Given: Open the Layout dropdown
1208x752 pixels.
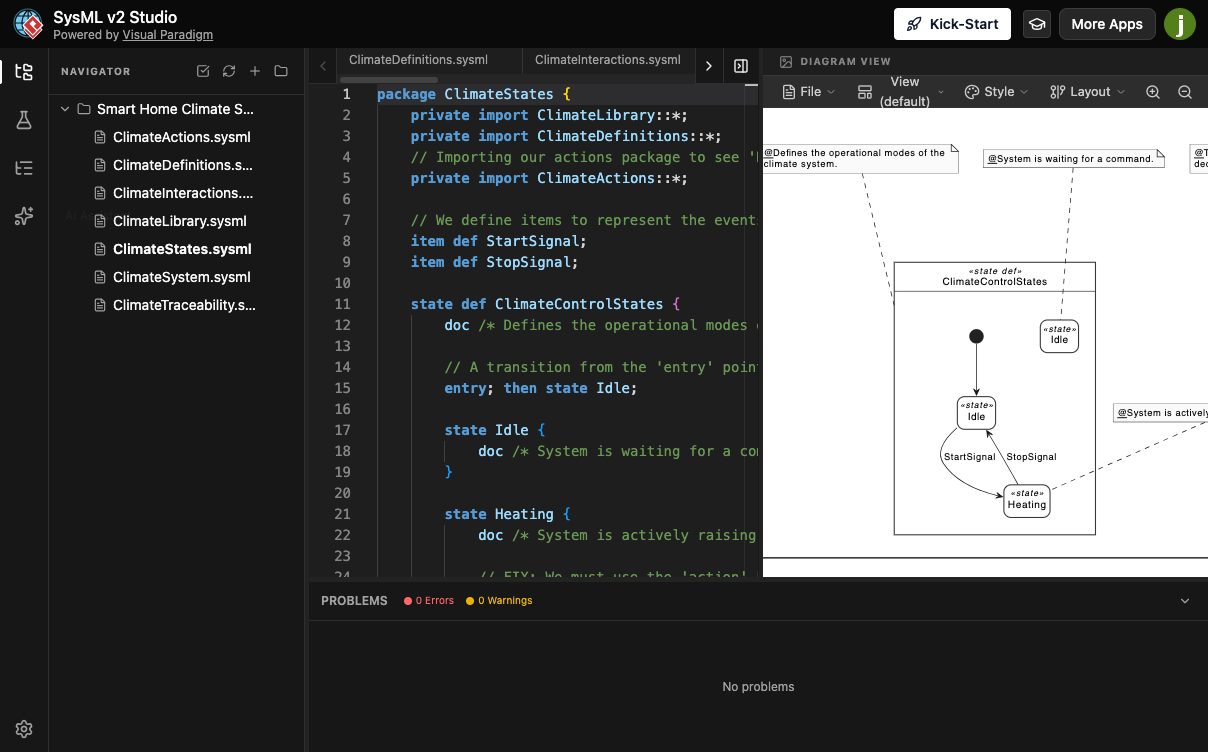Looking at the screenshot, I should click(x=1087, y=92).
